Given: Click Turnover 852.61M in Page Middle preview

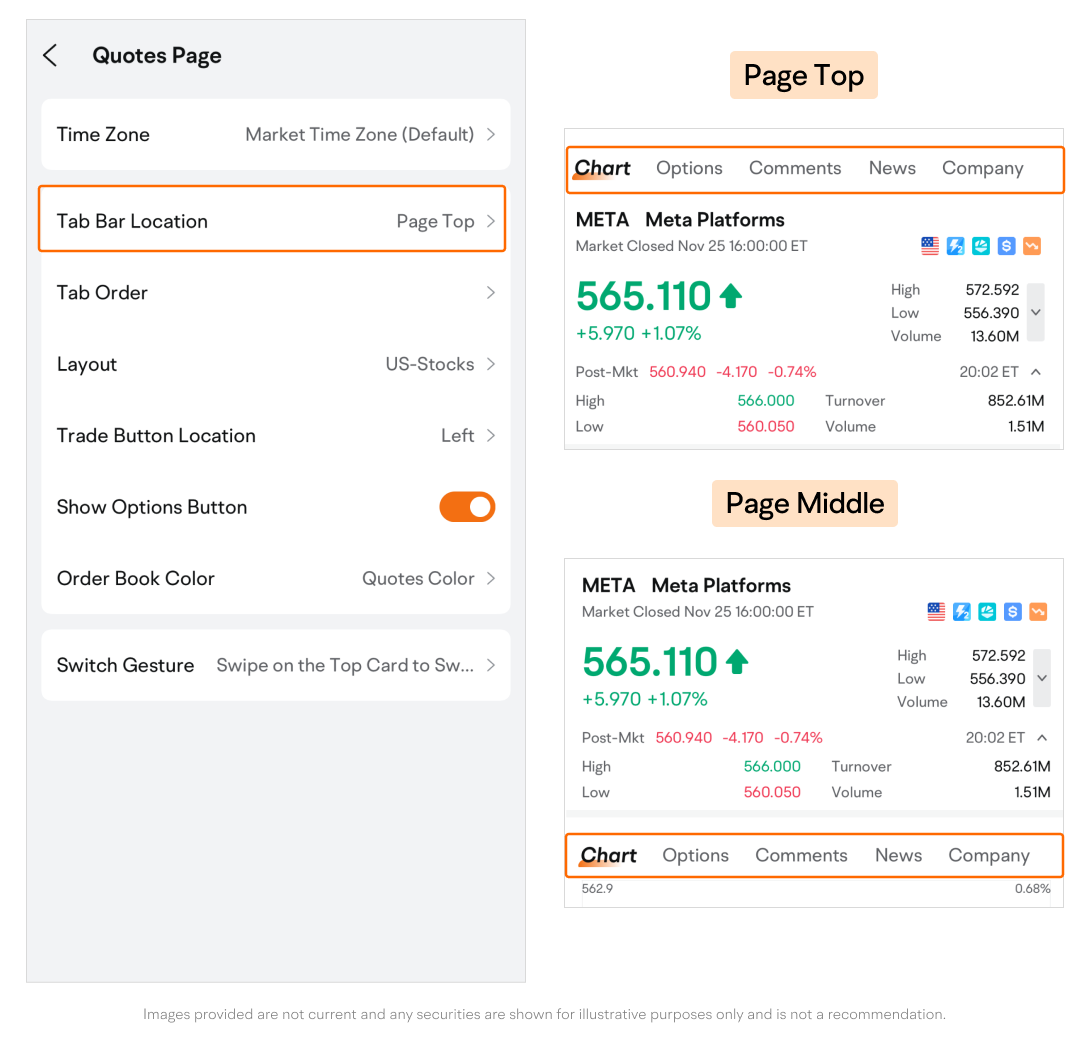Looking at the screenshot, I should [x=941, y=766].
